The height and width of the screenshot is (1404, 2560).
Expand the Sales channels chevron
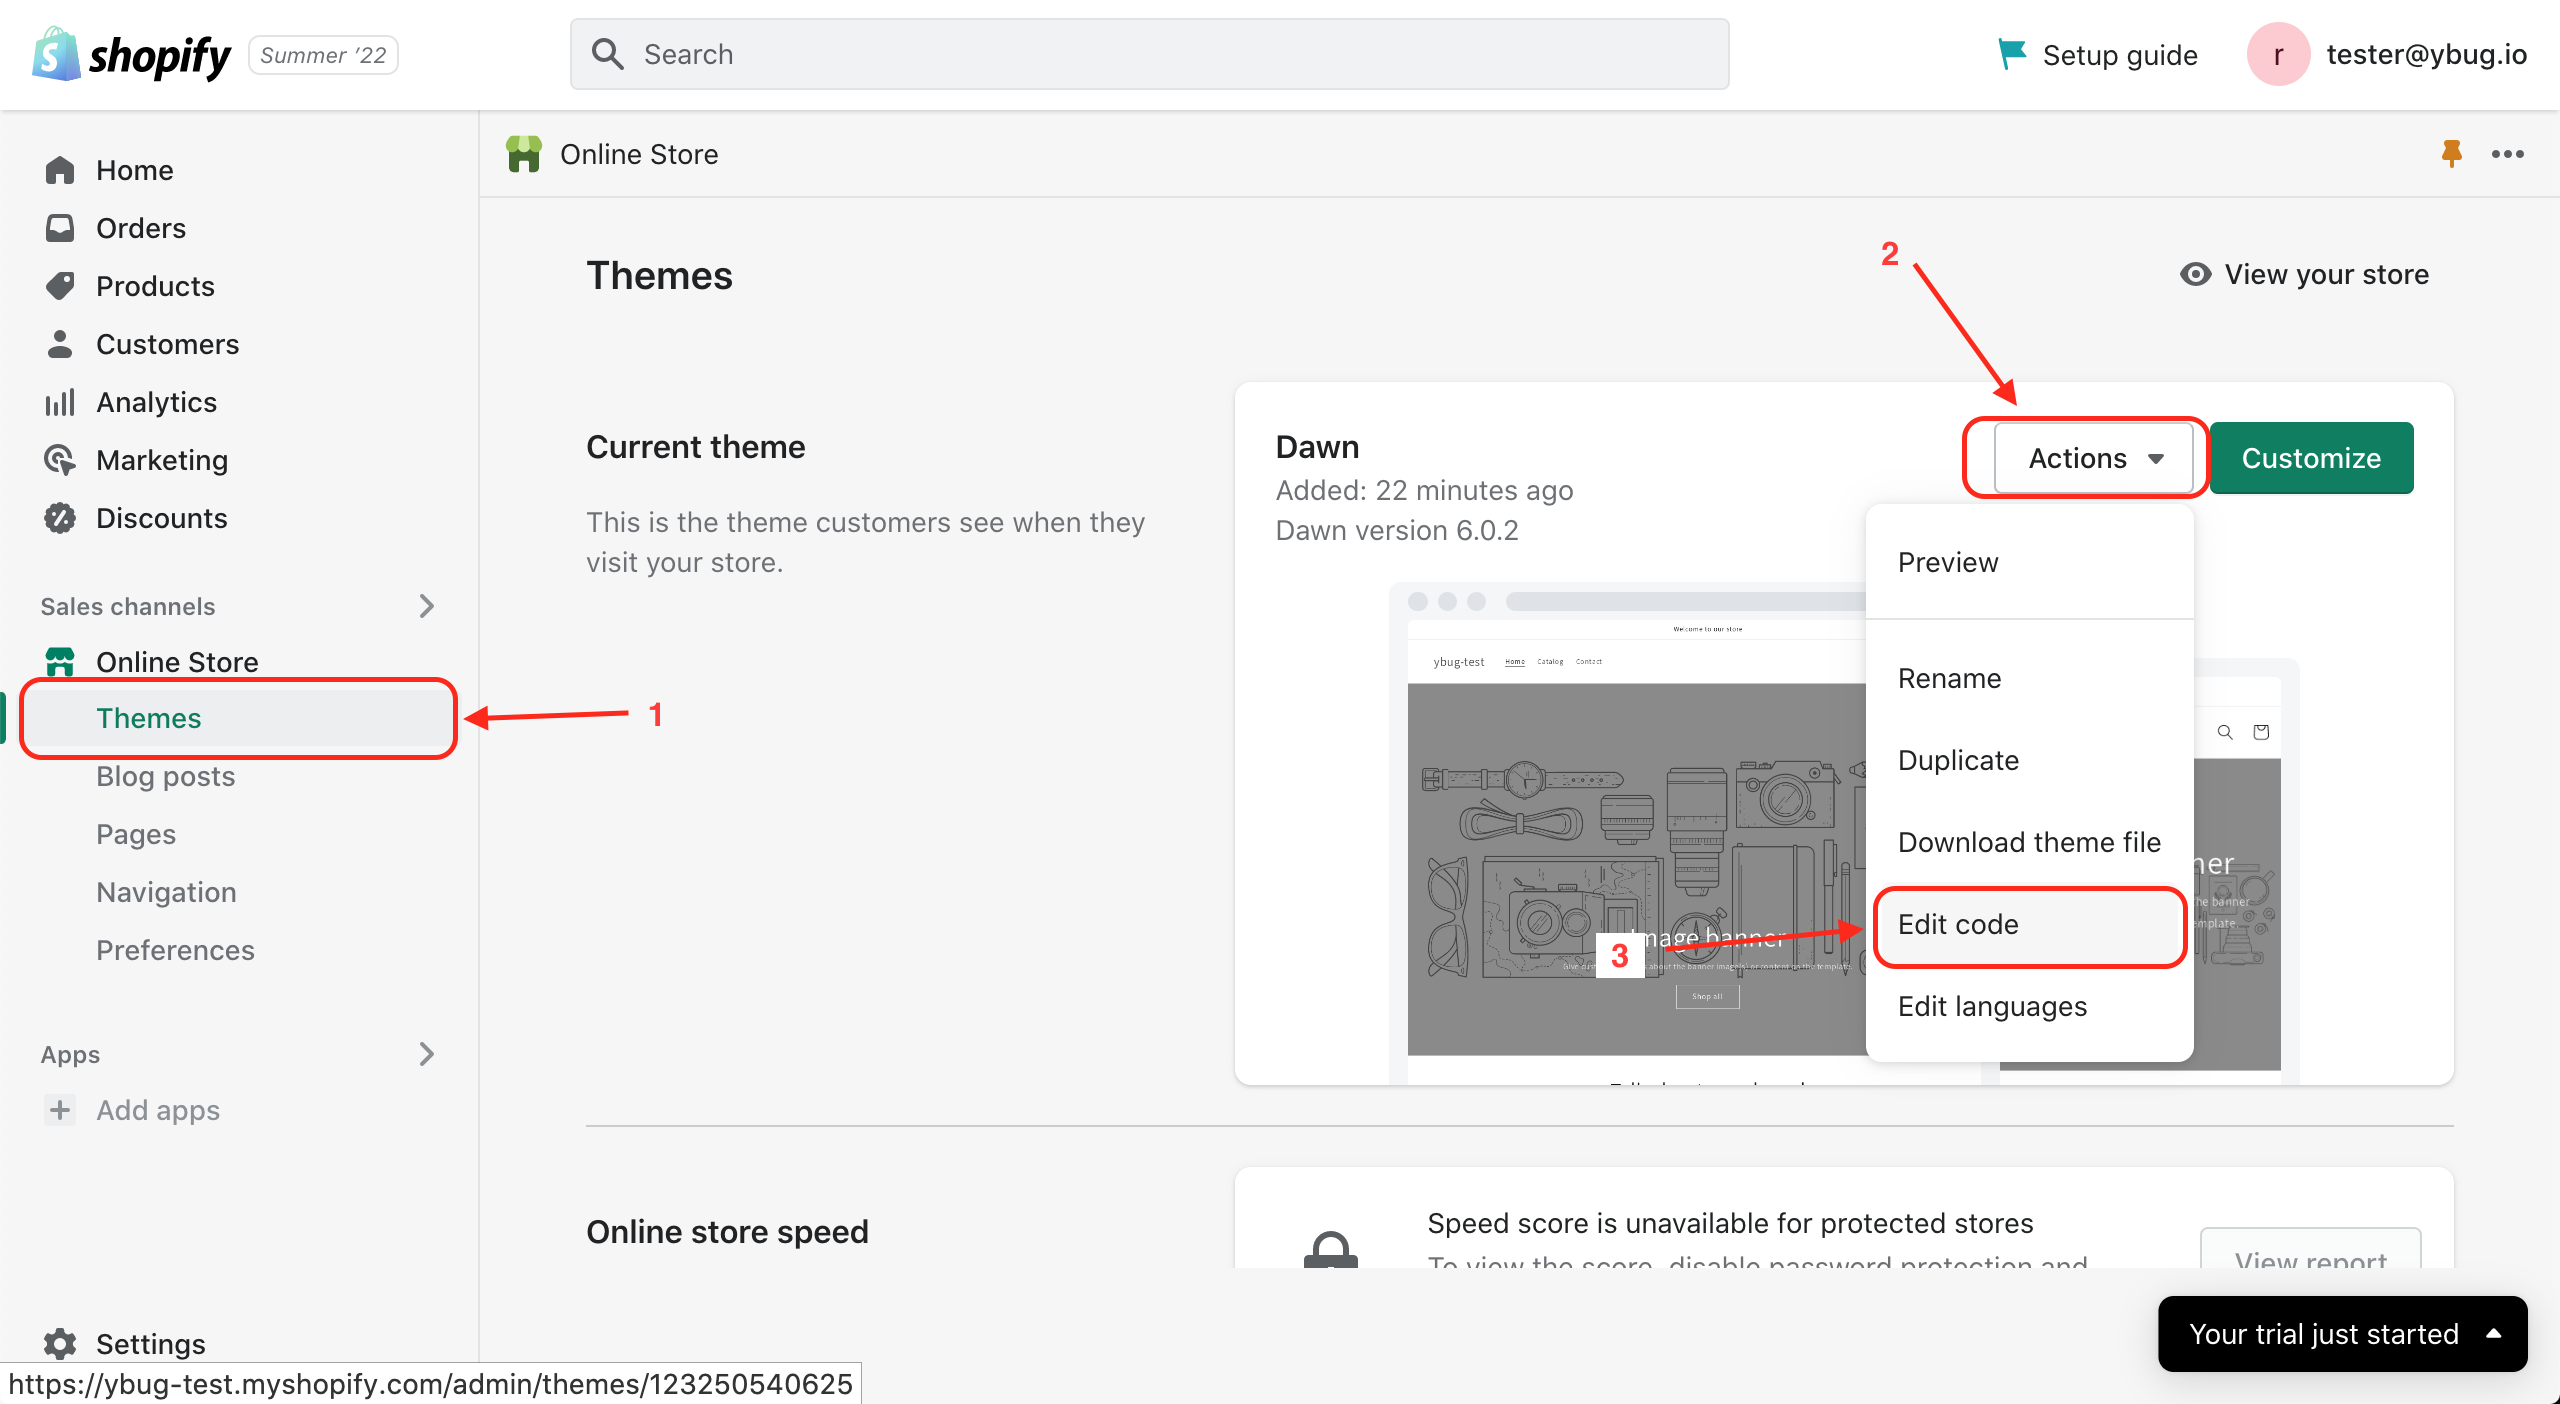coord(427,606)
